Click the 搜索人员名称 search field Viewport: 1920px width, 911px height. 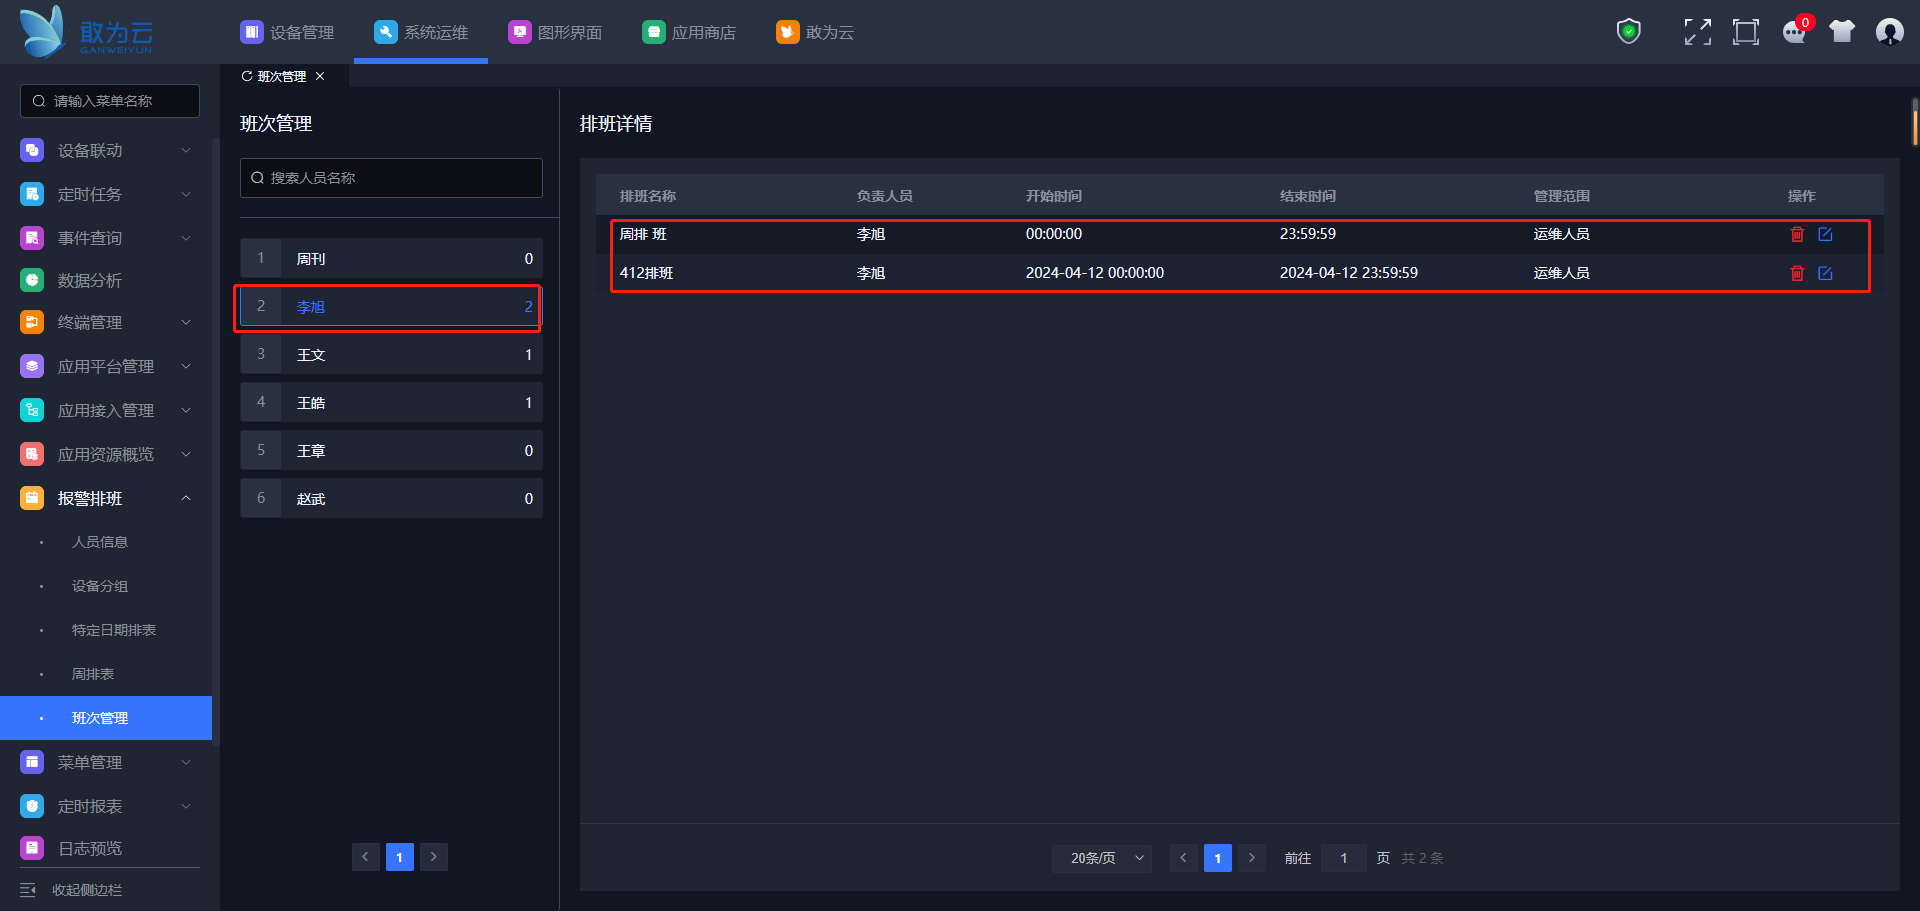click(392, 178)
